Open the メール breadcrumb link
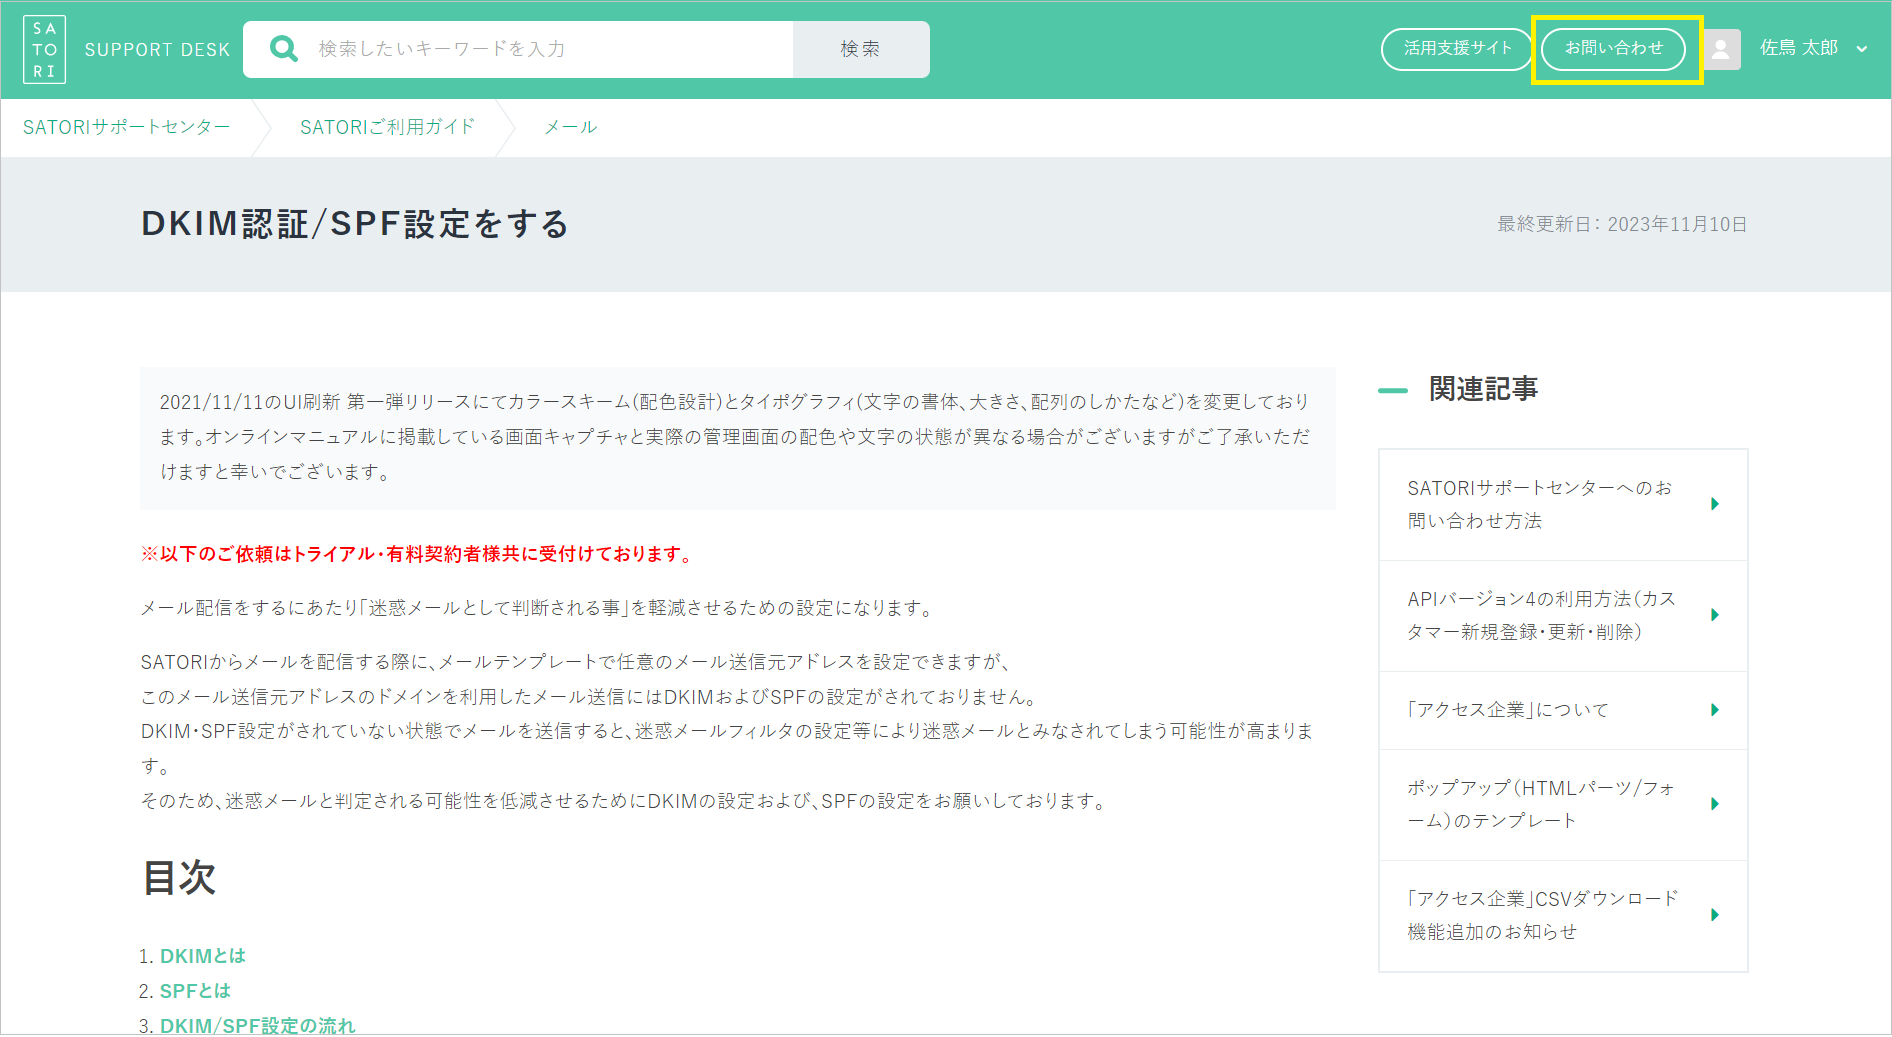Image resolution: width=1892 pixels, height=1037 pixels. pos(570,127)
